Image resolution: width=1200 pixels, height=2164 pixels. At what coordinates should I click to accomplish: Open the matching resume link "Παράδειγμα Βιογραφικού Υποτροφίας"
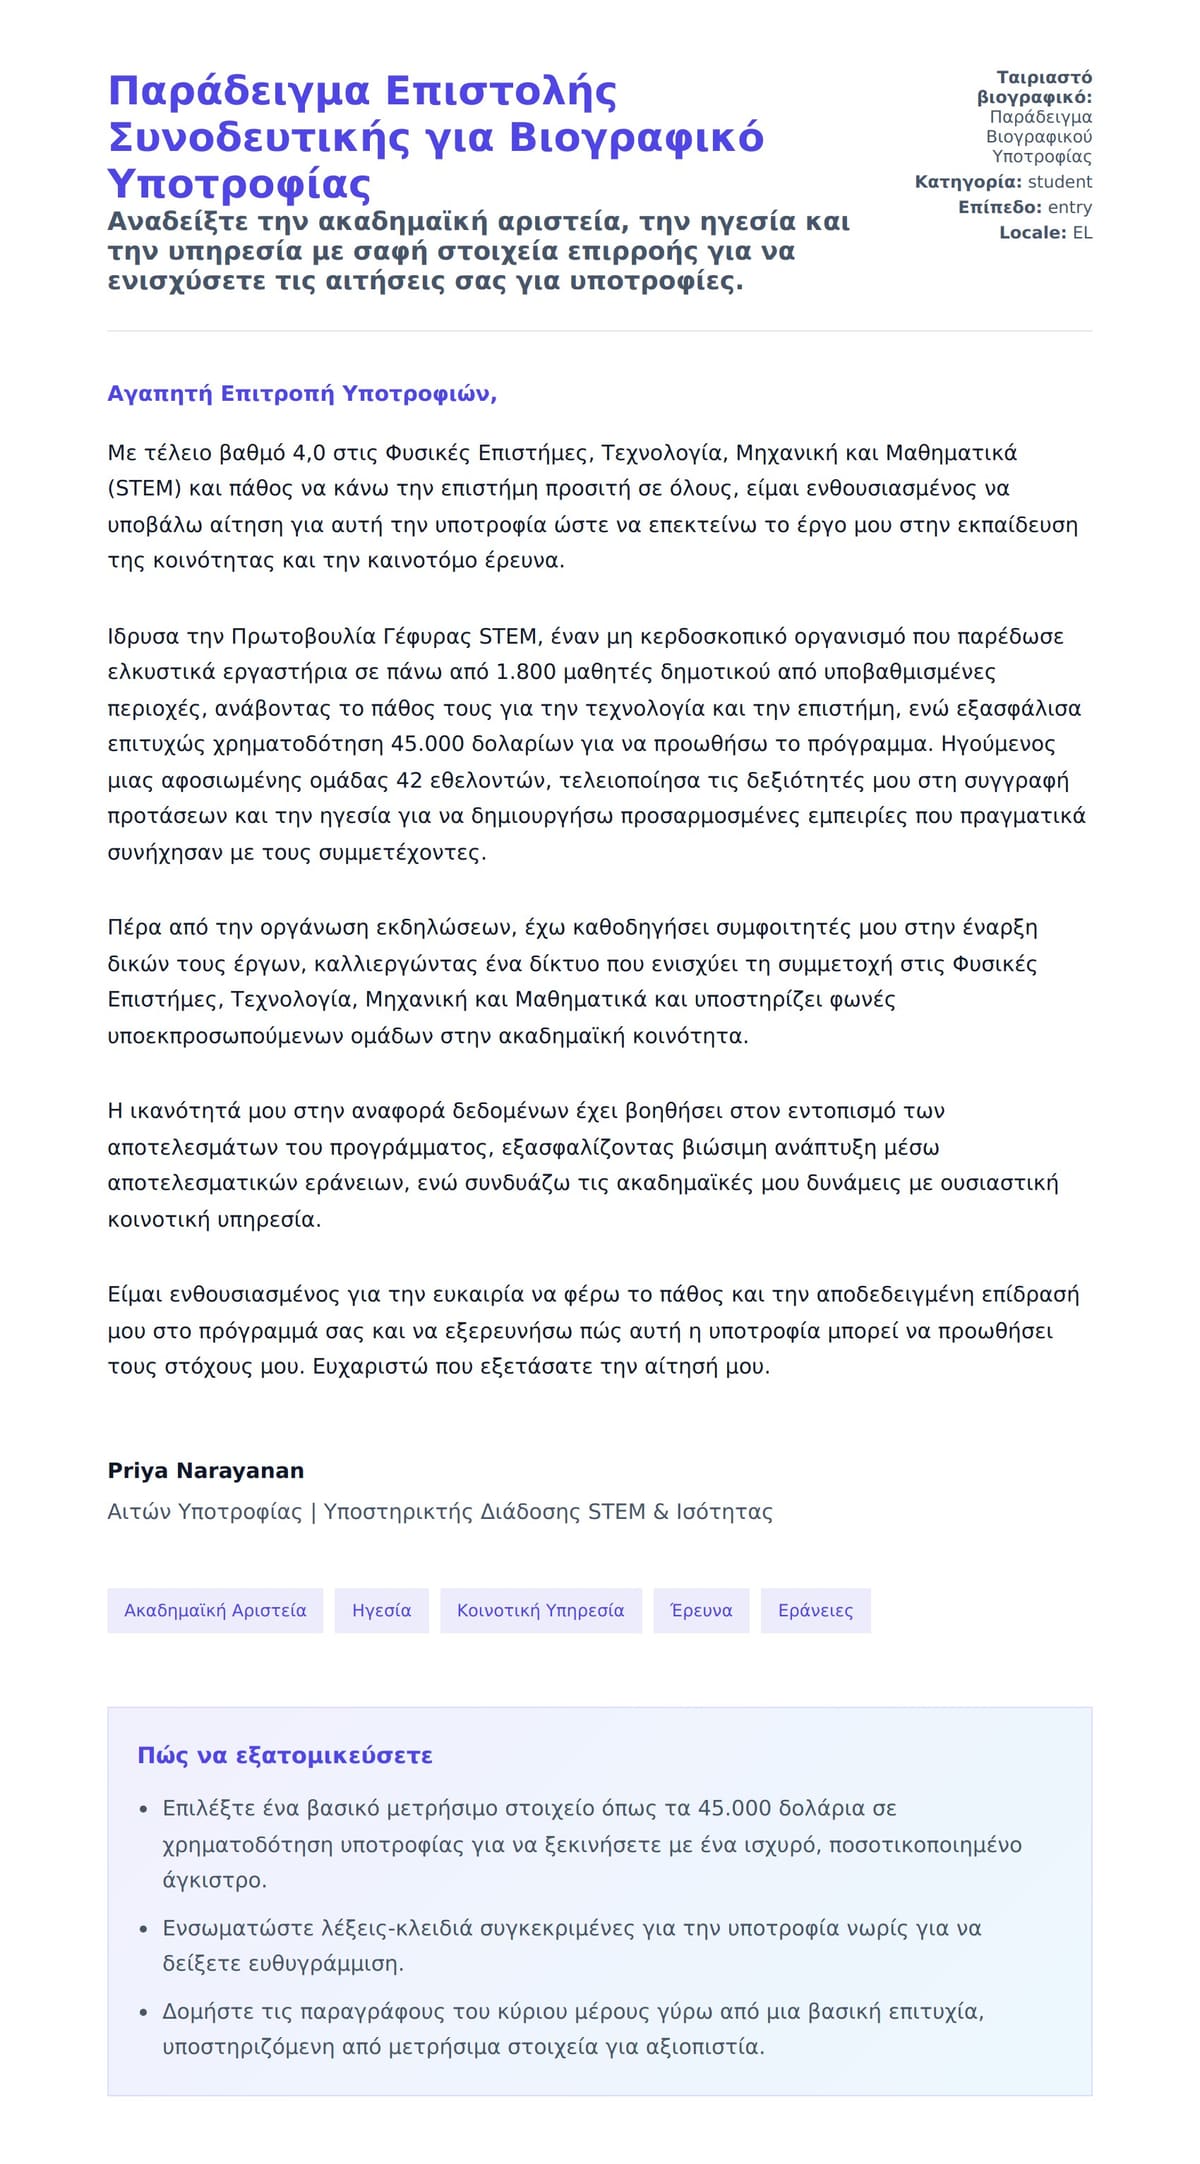1039,137
